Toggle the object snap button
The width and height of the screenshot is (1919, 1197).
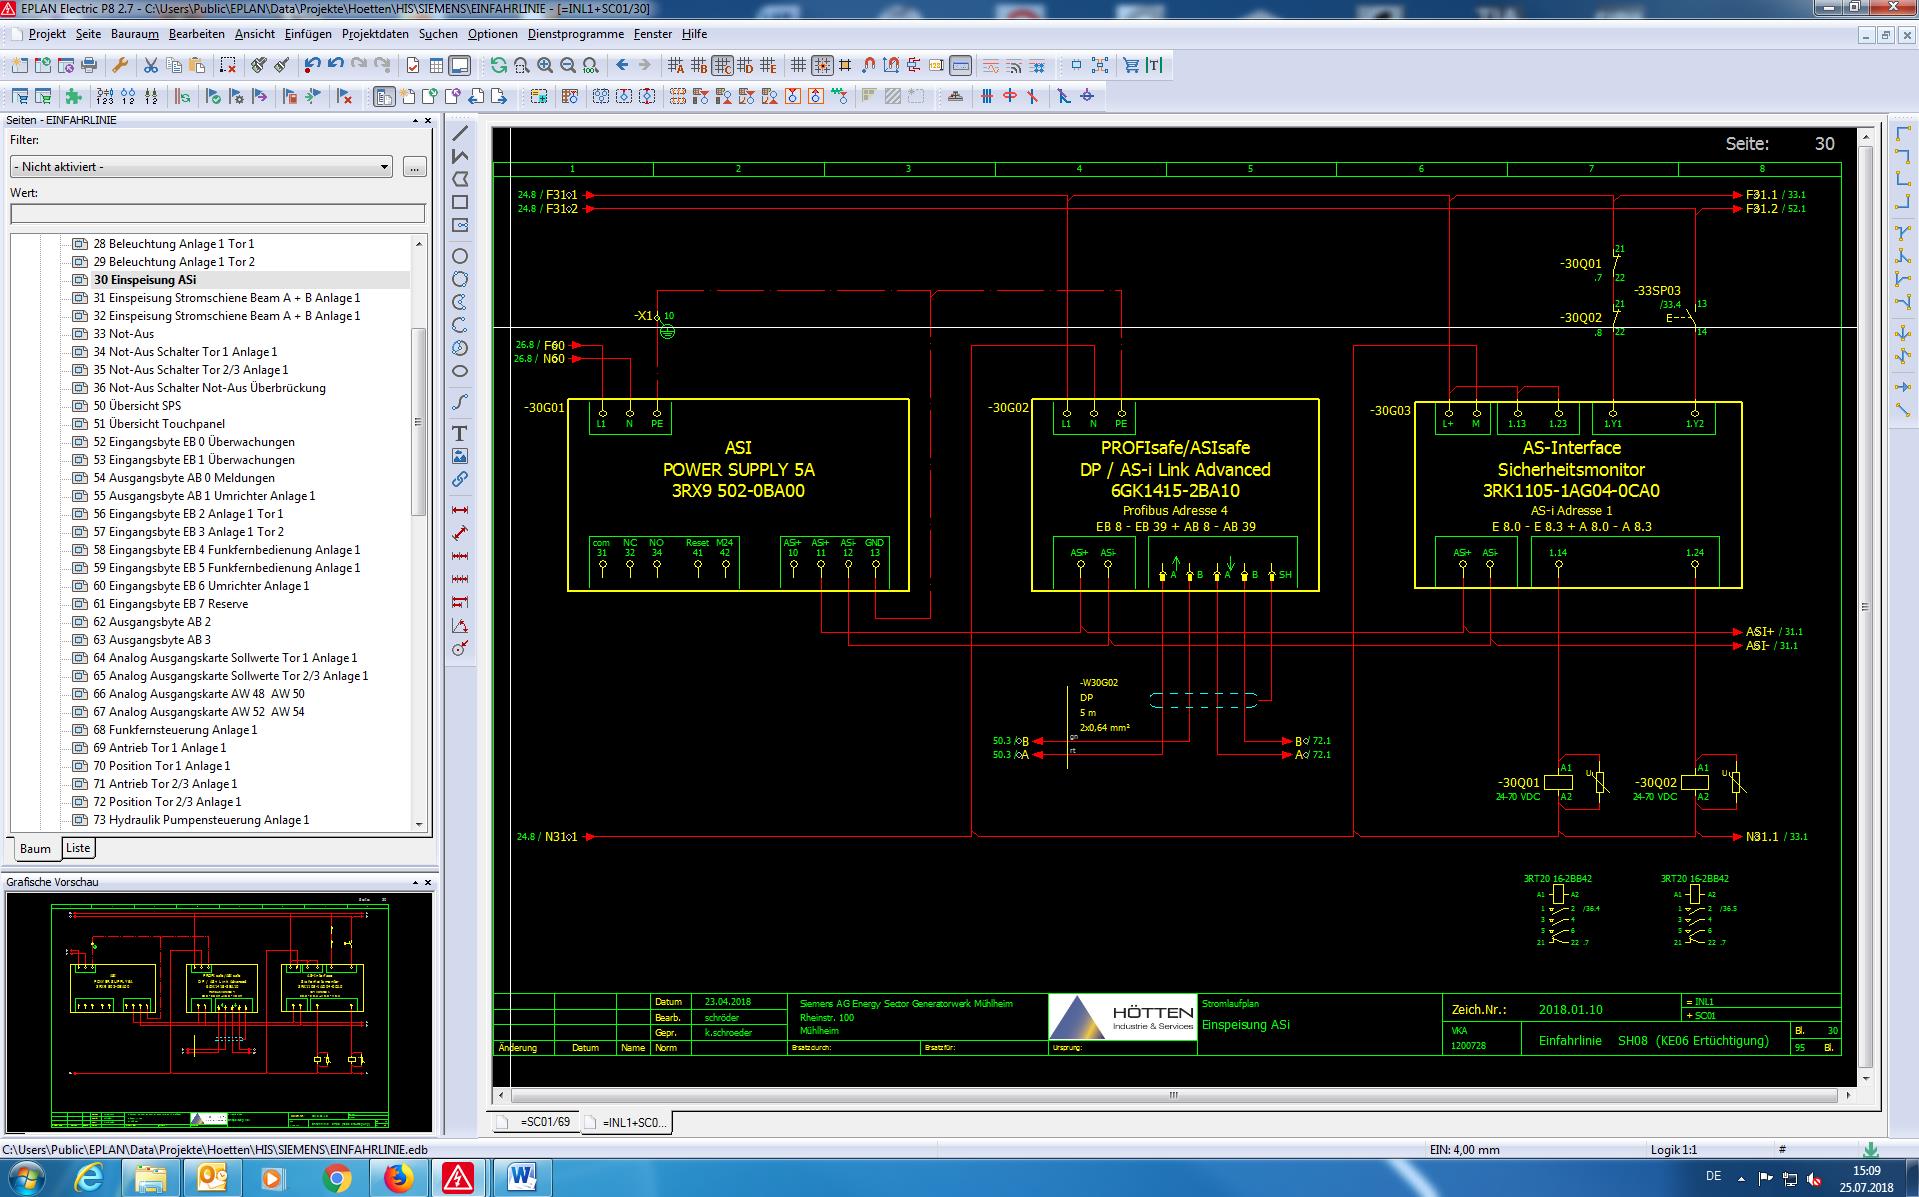pos(868,66)
